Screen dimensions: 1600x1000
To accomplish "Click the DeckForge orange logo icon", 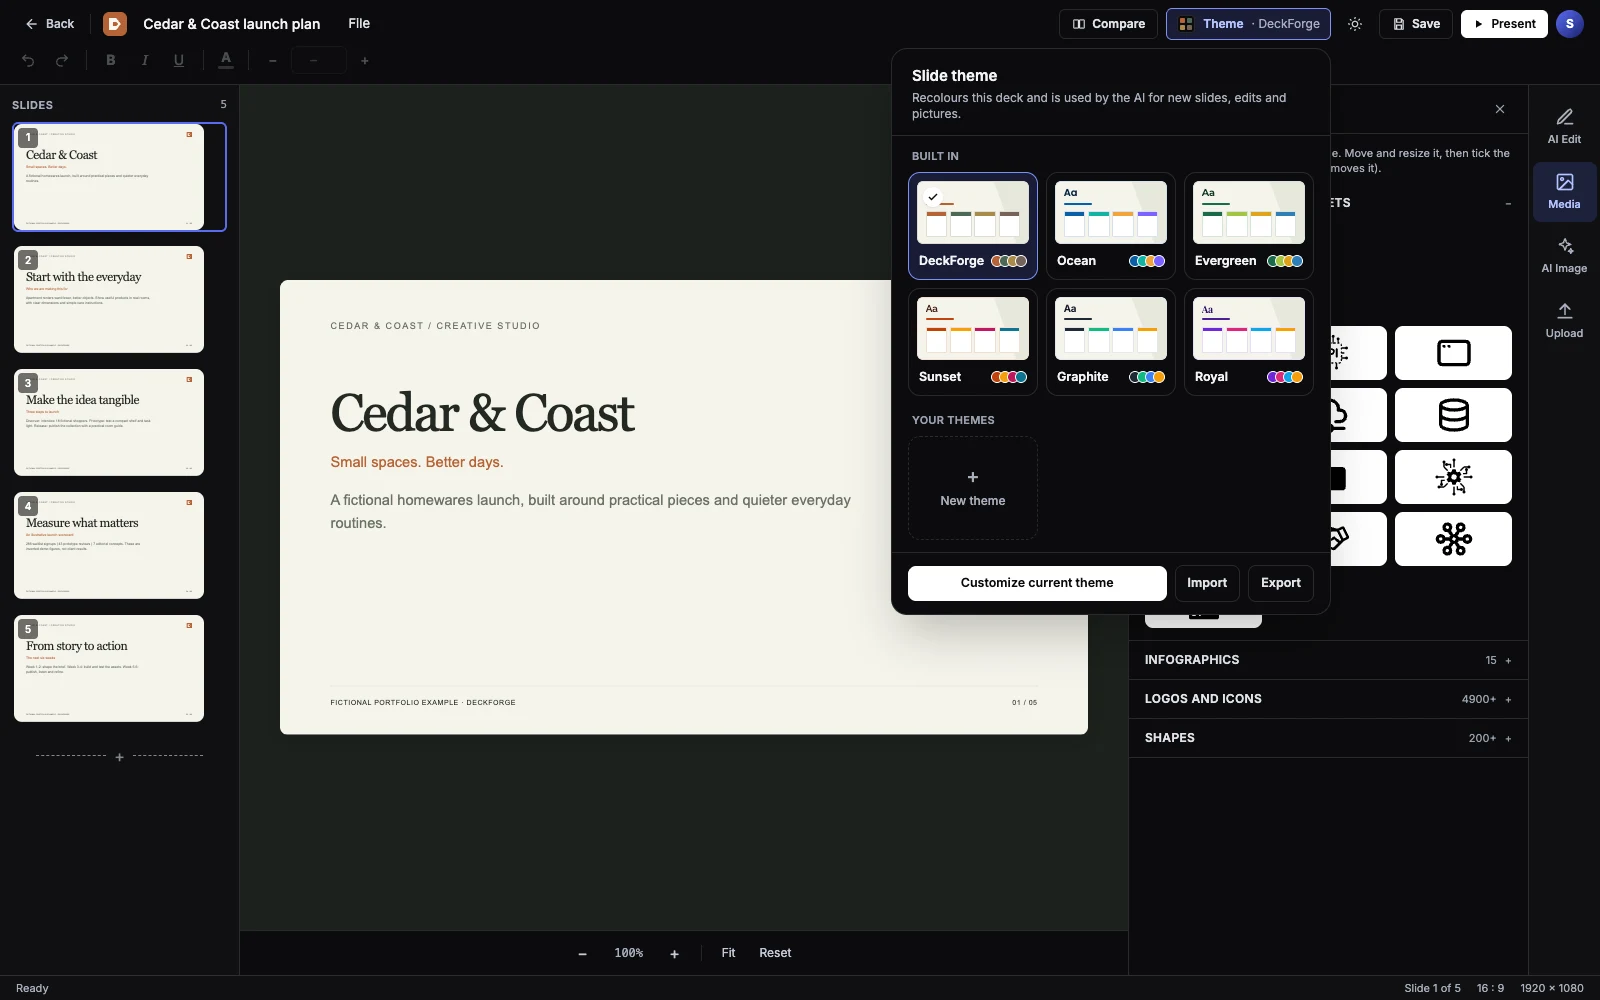I will point(115,24).
